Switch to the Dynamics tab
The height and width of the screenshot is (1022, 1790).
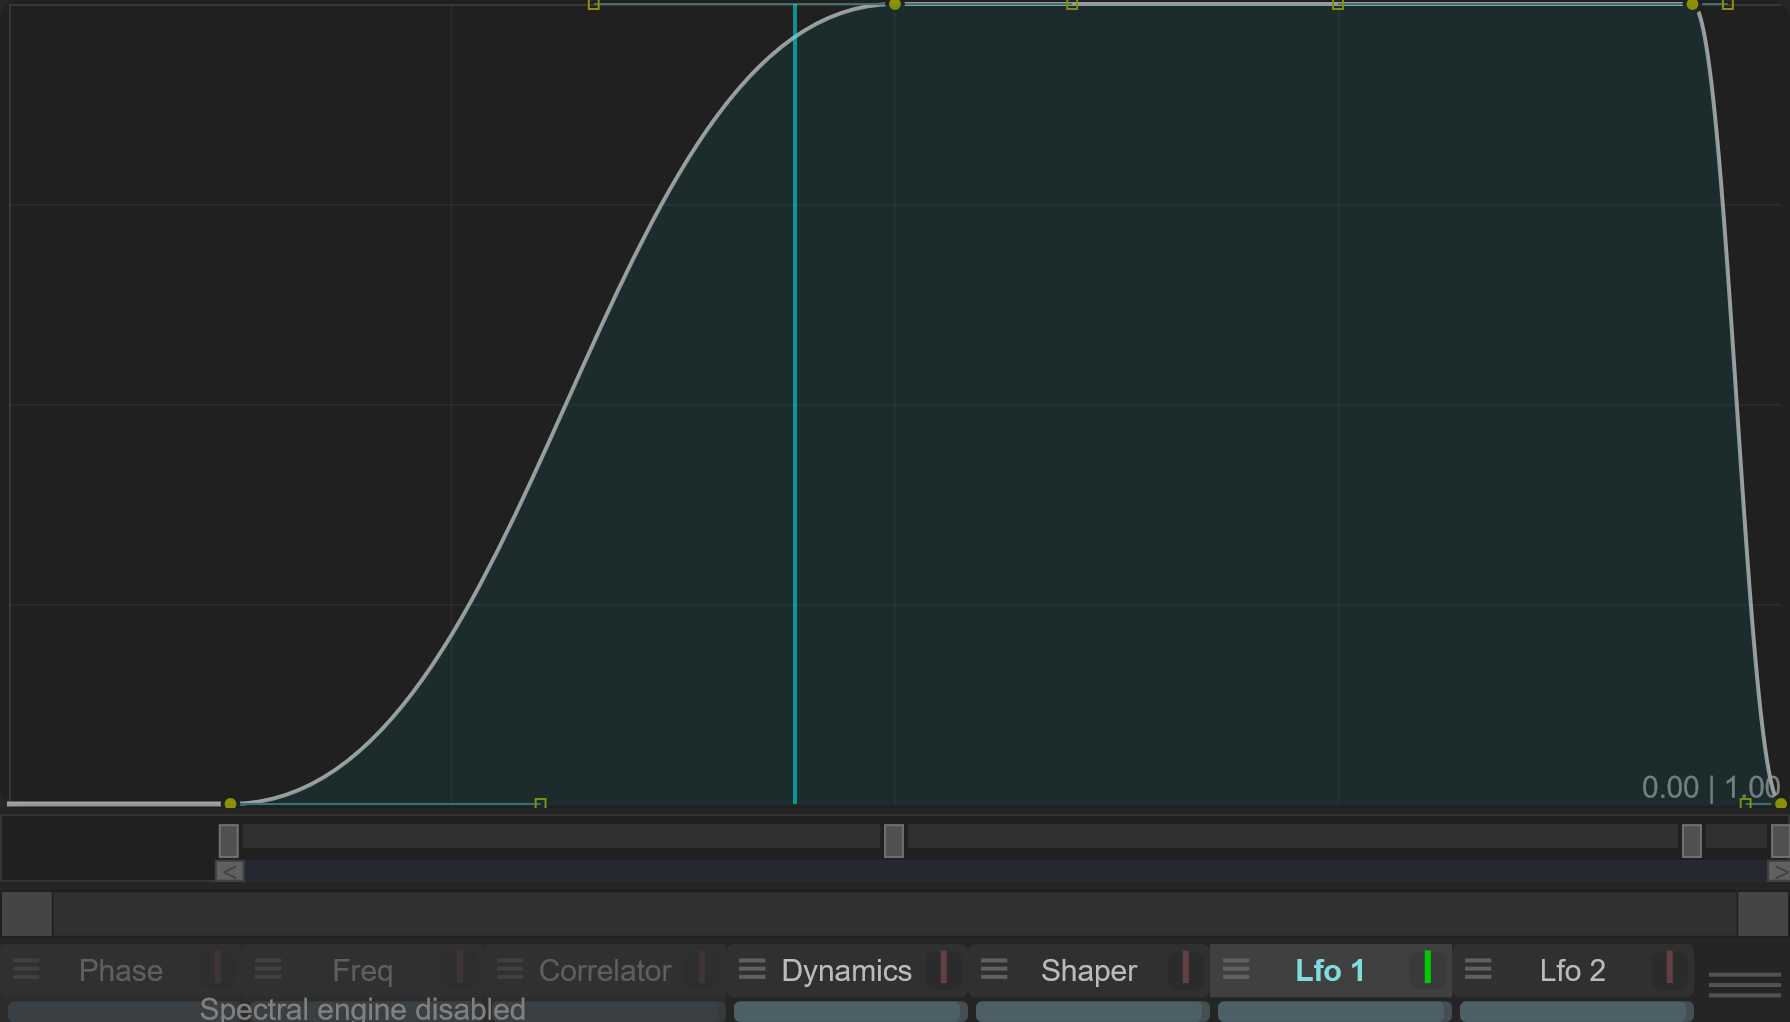click(x=847, y=970)
